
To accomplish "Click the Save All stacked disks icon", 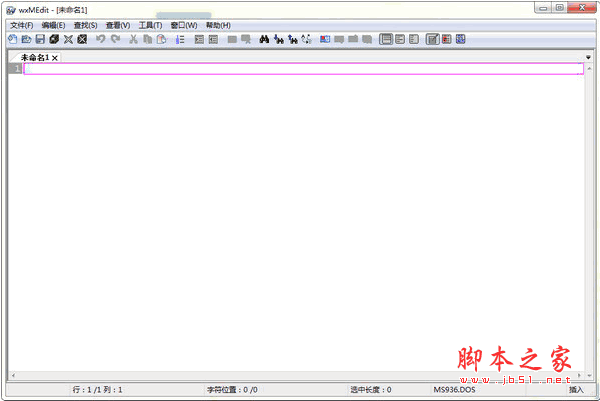I will (54, 39).
